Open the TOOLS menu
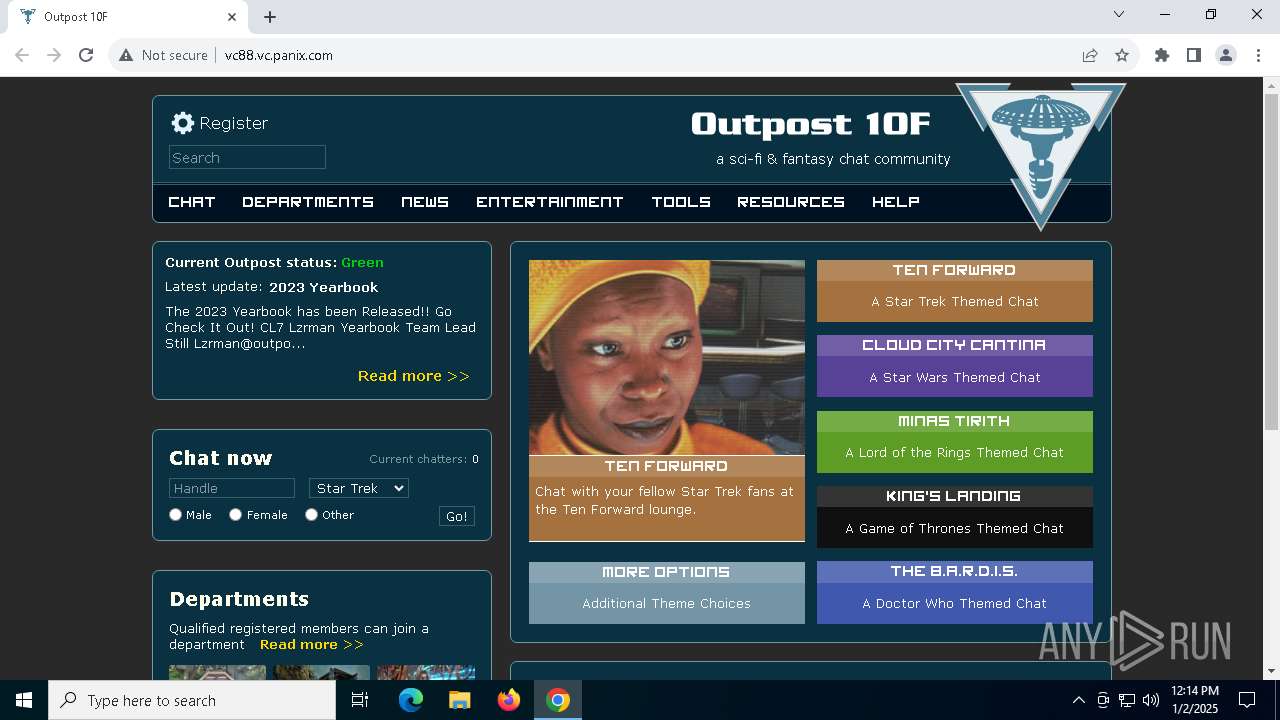Image resolution: width=1280 pixels, height=720 pixels. [x=681, y=202]
